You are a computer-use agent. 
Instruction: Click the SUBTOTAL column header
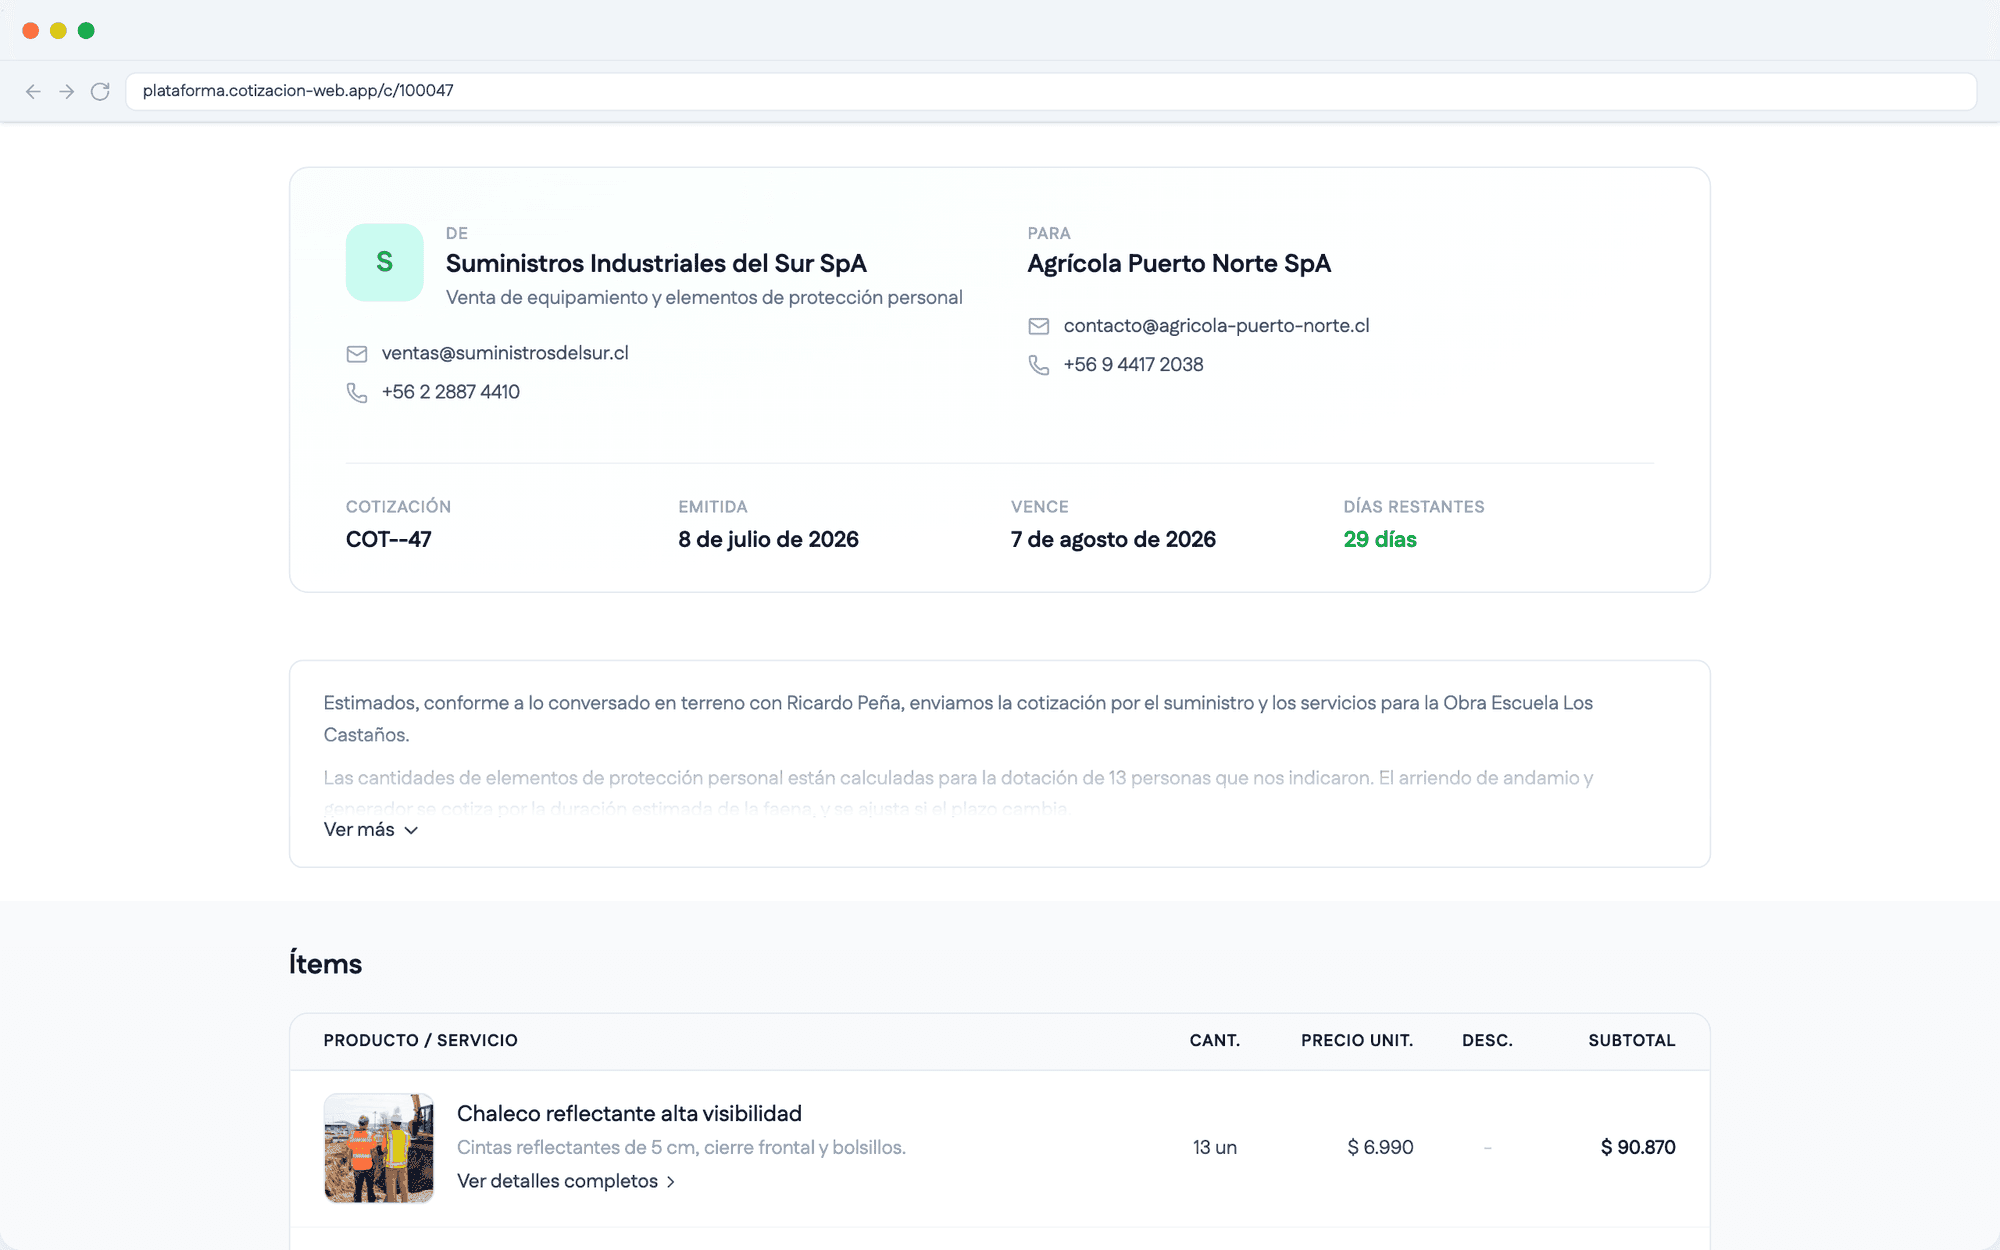[x=1632, y=1041]
